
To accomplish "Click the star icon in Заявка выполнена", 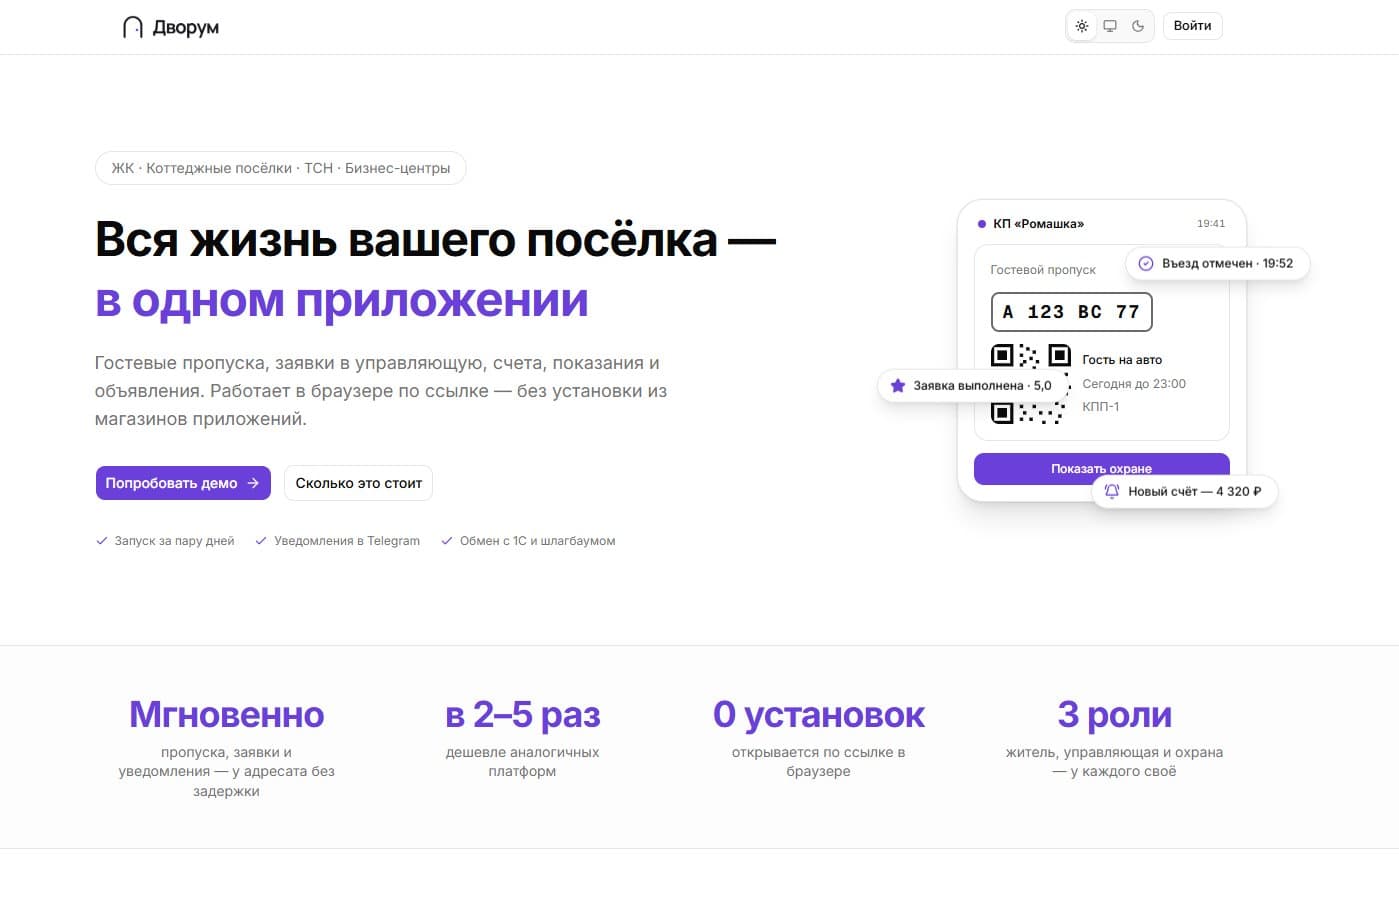I will (897, 386).
